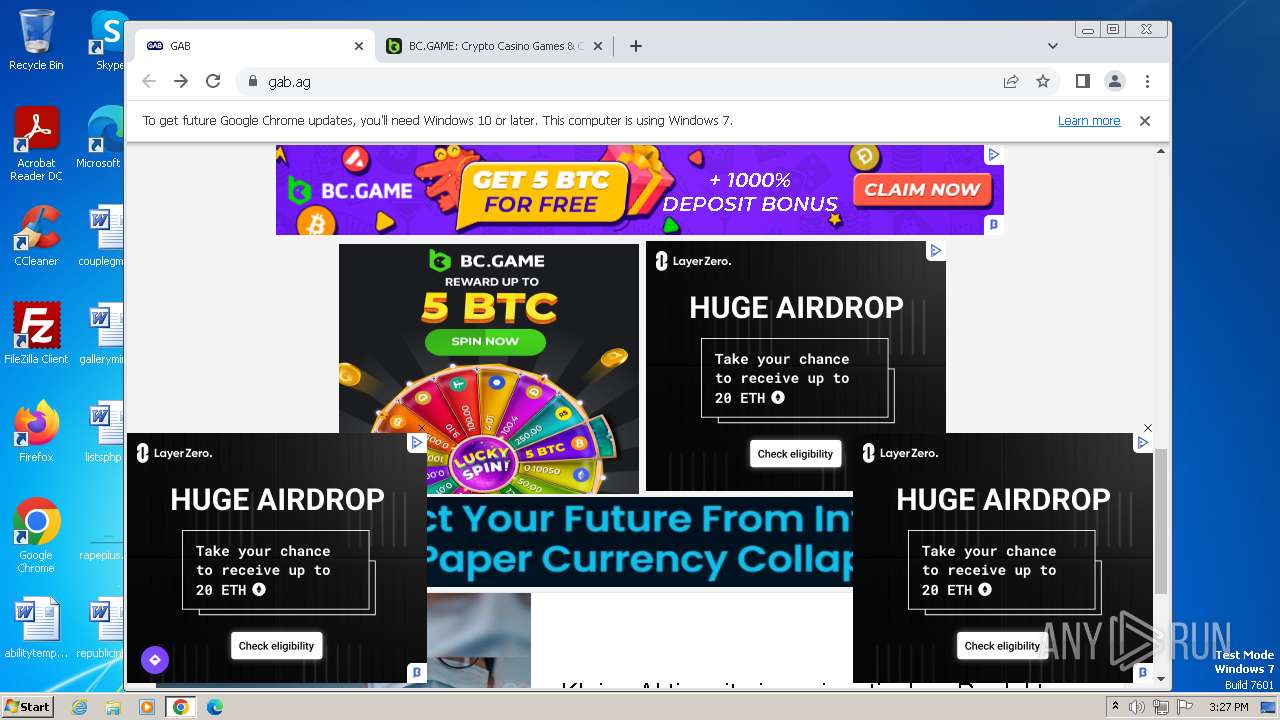Open Recycle Bin desktop icon

pyautogui.click(x=36, y=40)
